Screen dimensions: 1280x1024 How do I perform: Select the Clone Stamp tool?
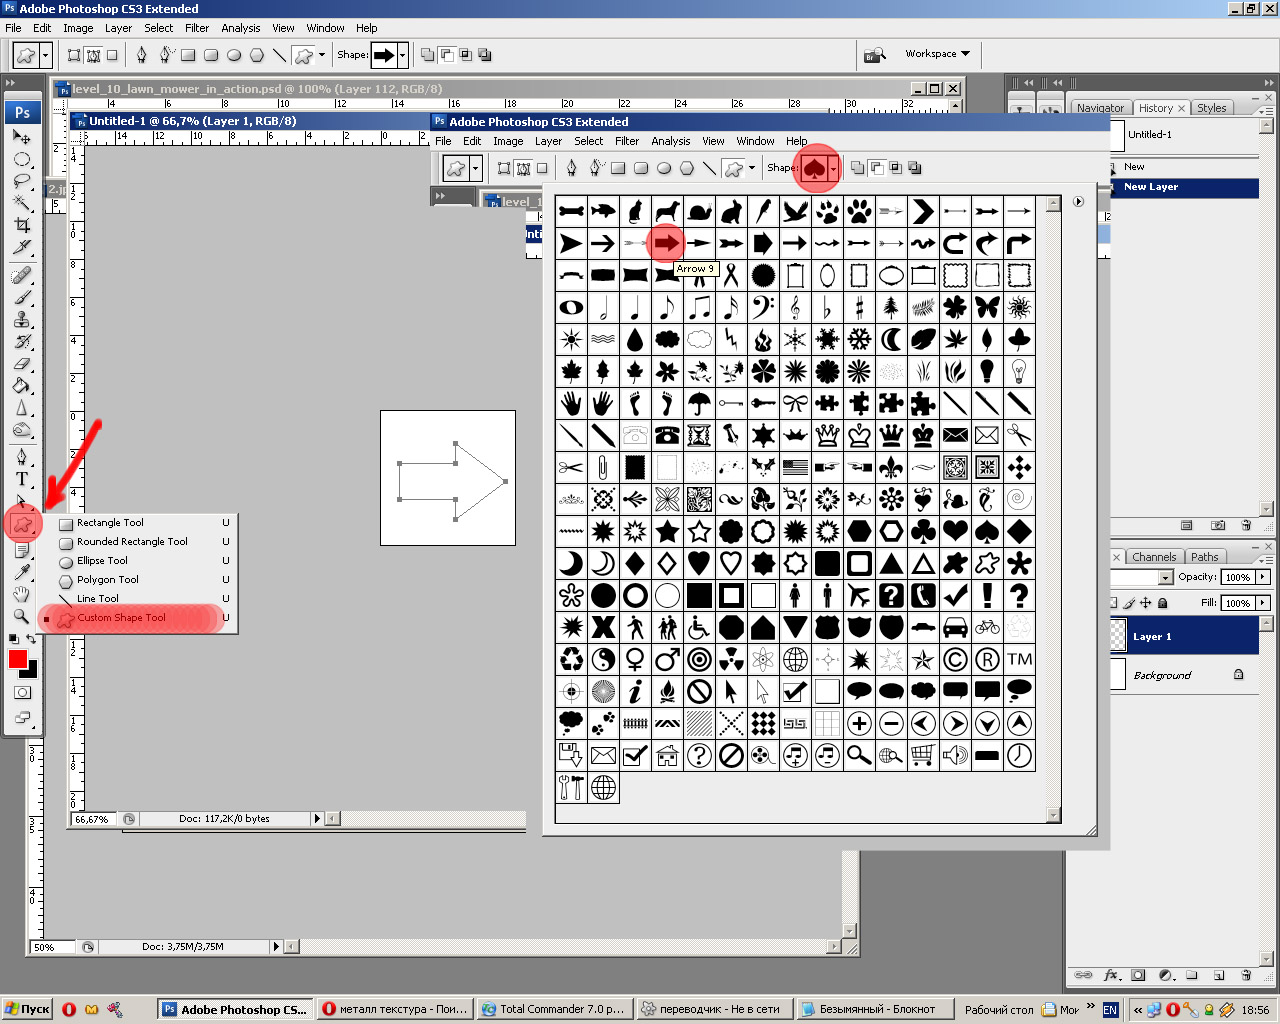pyautogui.click(x=22, y=319)
